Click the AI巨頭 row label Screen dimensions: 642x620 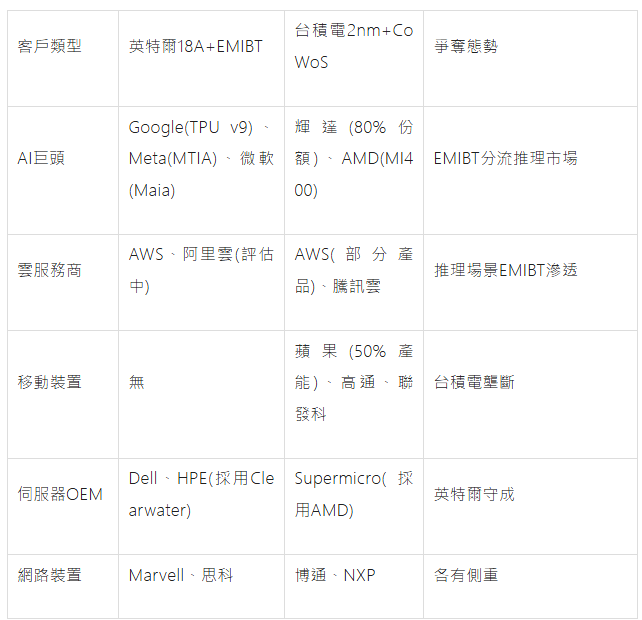tap(41, 158)
